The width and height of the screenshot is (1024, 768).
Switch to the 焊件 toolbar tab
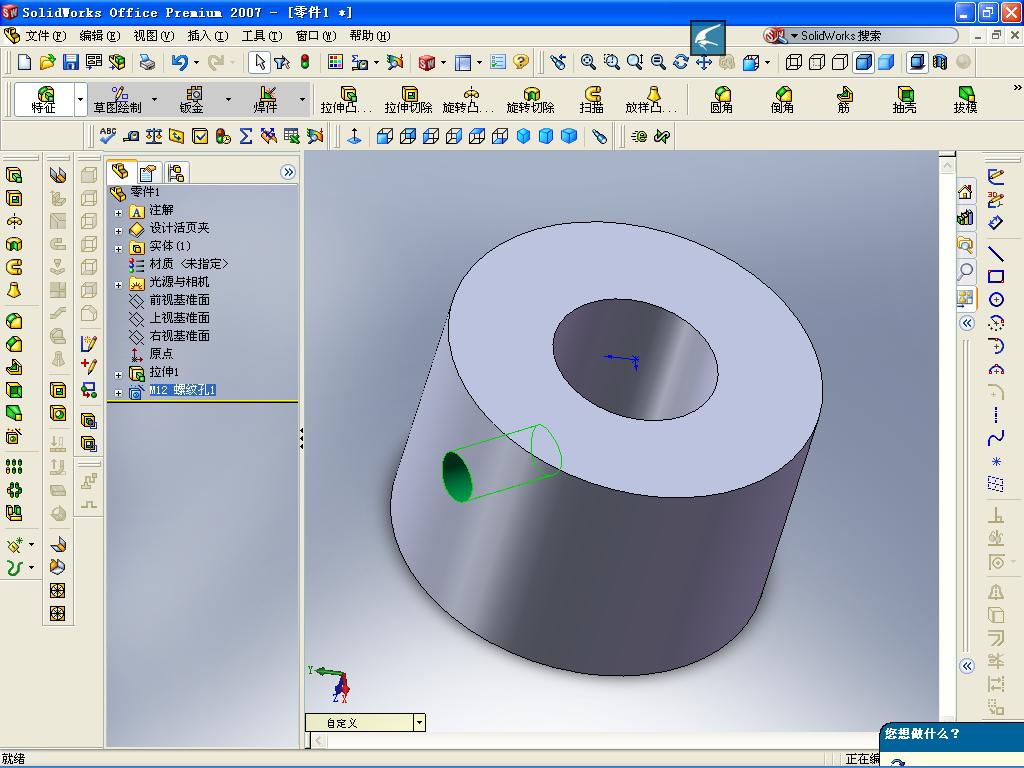267,100
